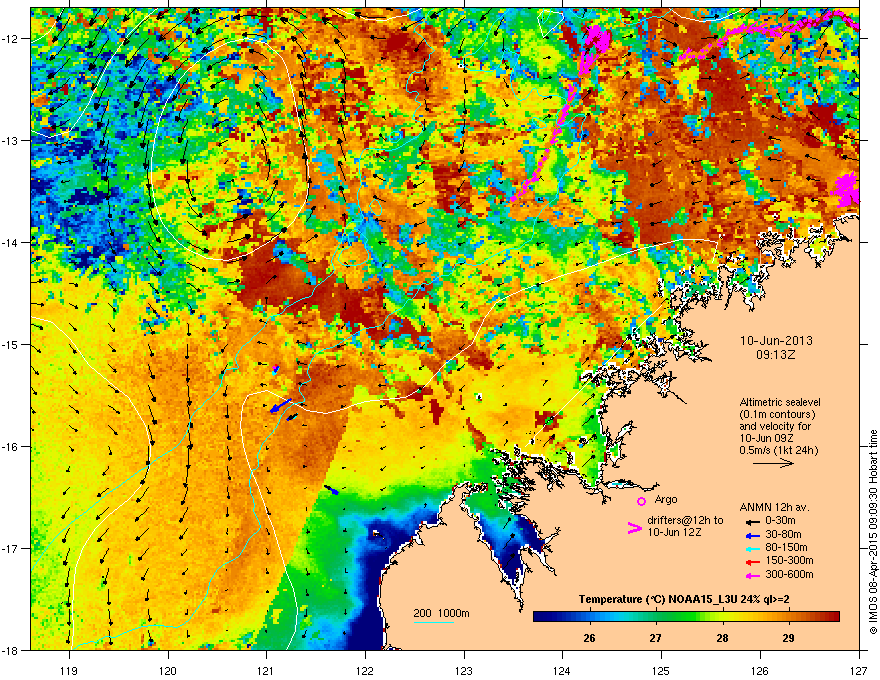This screenshot has height=680, width=880.
Task: Click the magenta Argo circle legend marker
Action: point(641,501)
